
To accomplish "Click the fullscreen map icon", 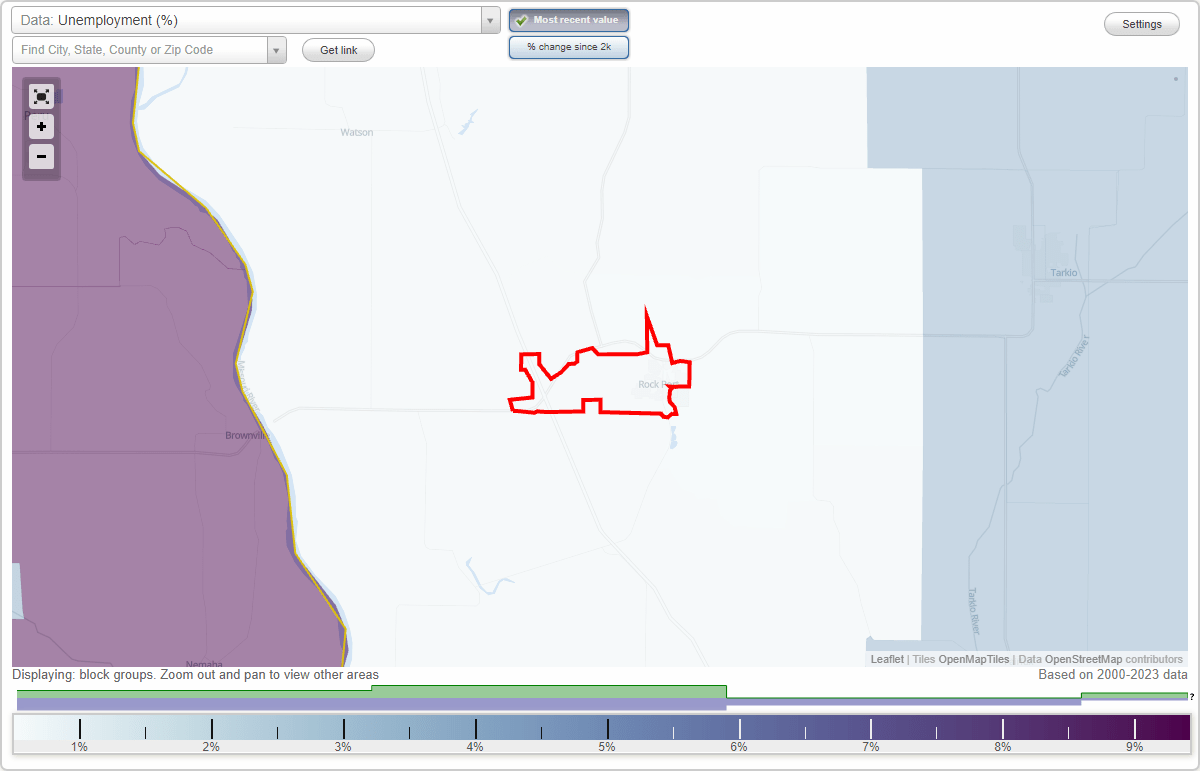I will coord(41,96).
